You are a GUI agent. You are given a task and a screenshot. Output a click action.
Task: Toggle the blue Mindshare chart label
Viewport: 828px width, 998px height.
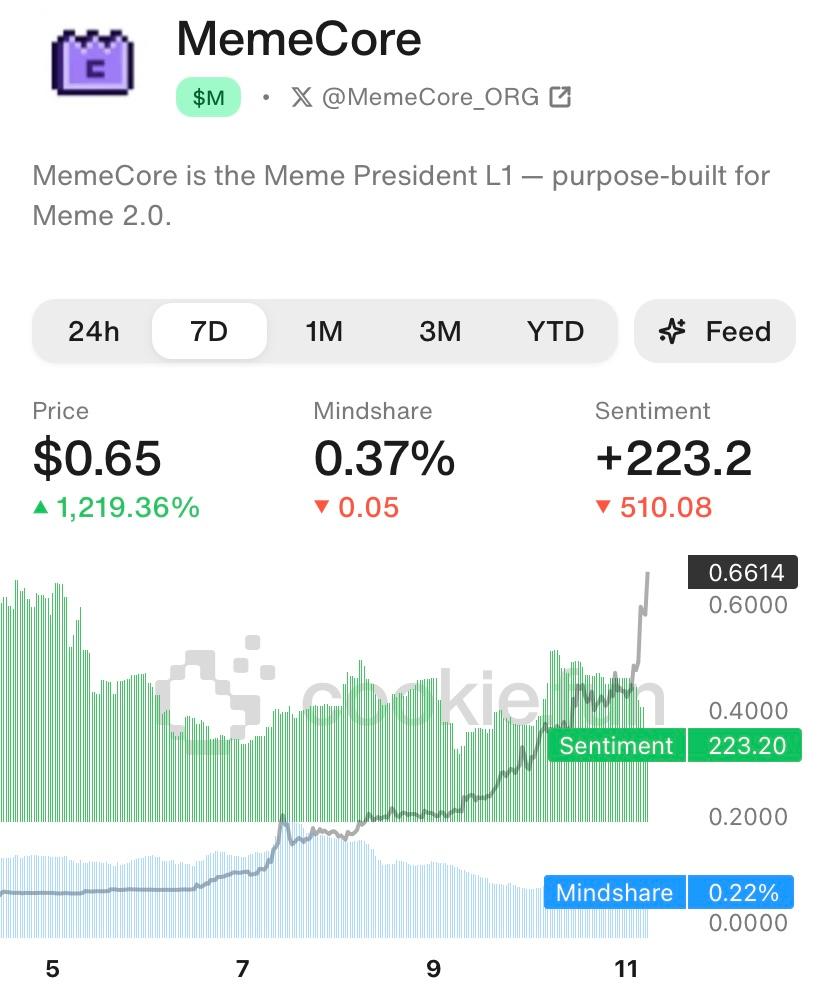point(614,892)
